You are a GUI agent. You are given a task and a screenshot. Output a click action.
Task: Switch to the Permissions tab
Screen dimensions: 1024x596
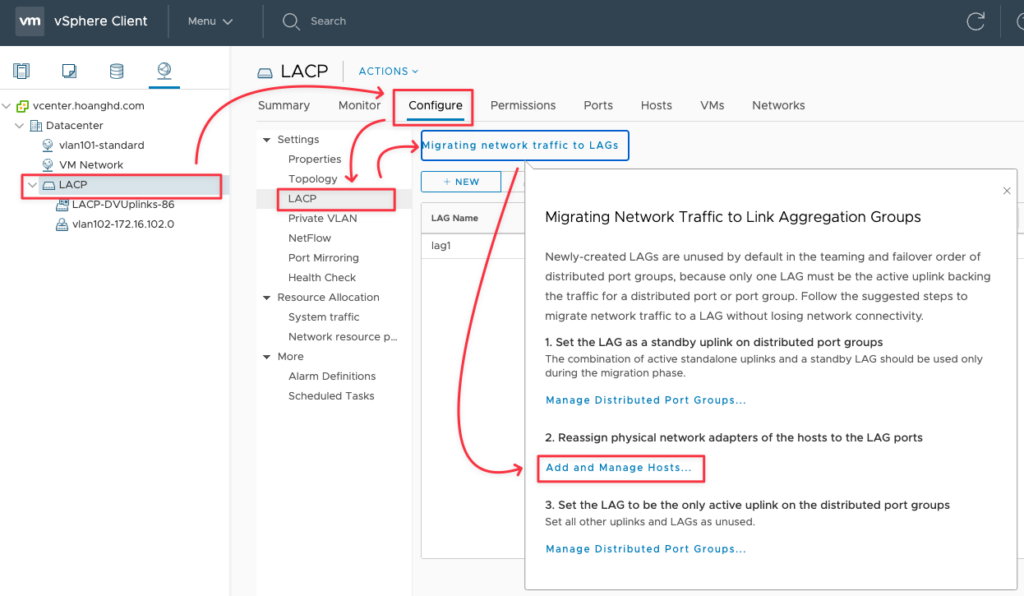point(522,105)
